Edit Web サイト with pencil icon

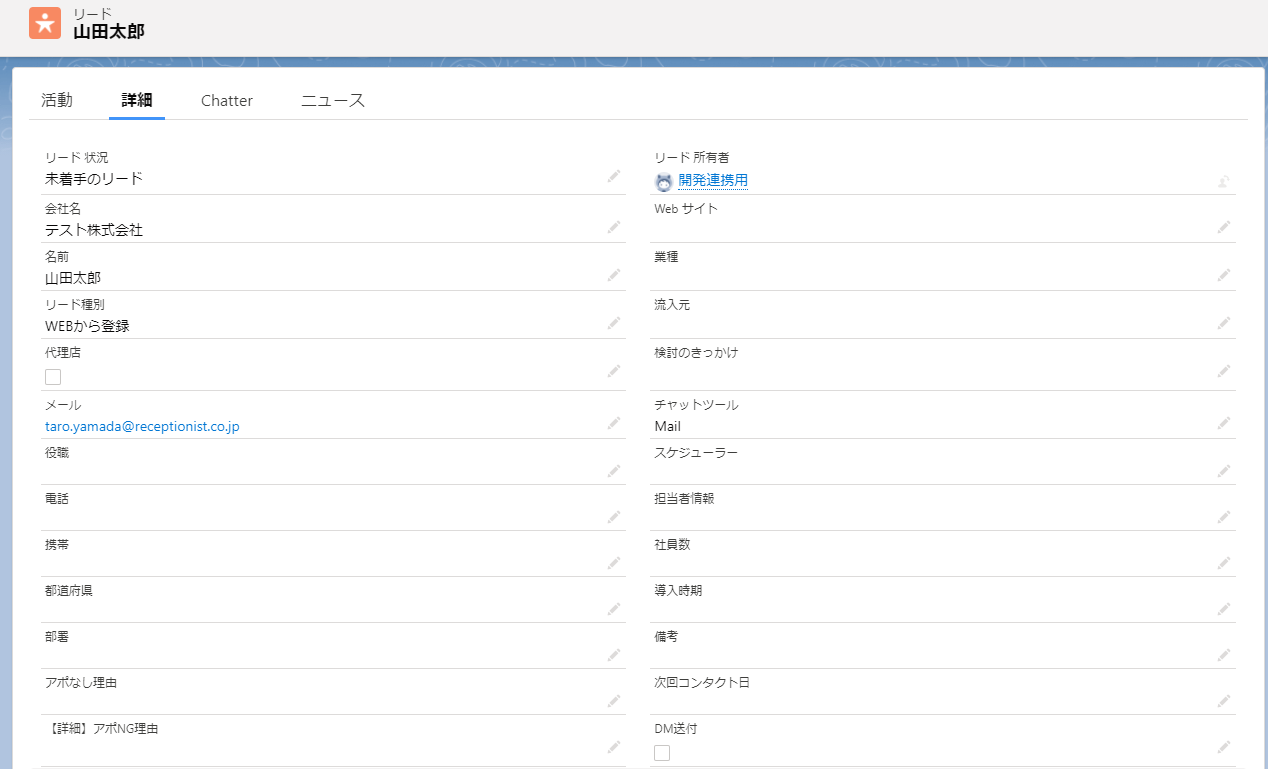click(1223, 228)
